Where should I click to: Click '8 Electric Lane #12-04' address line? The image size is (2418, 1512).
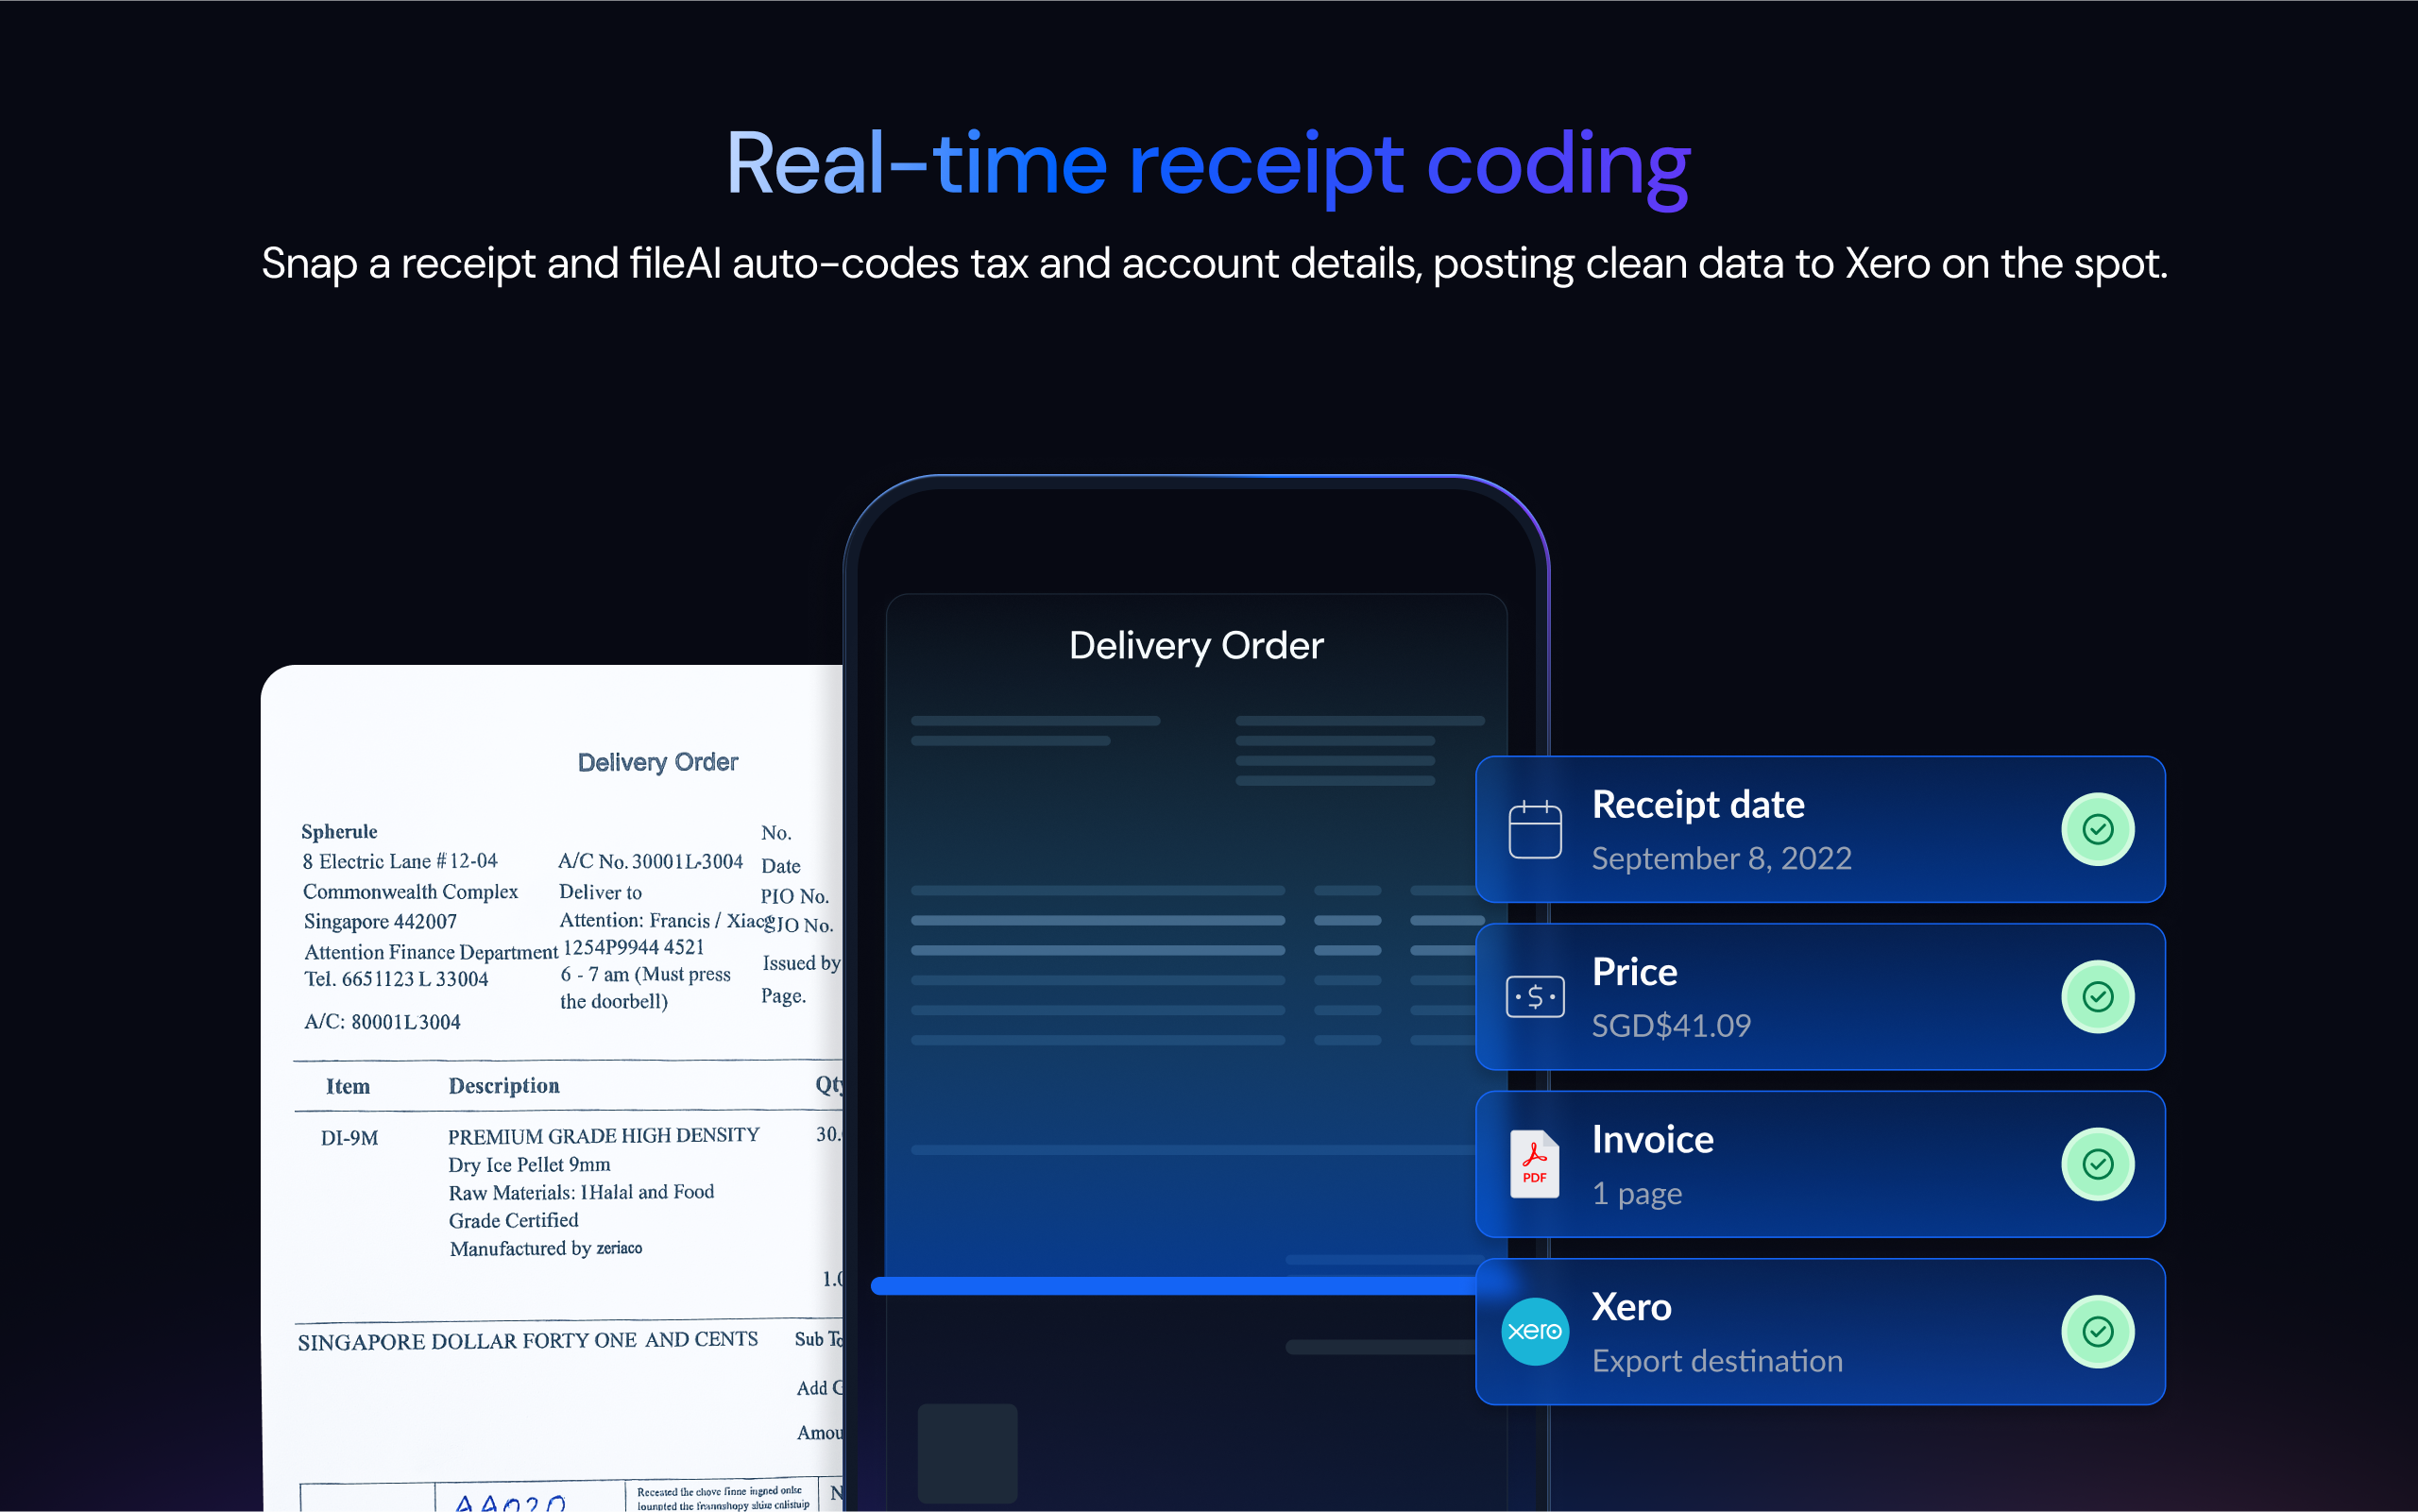pyautogui.click(x=400, y=861)
